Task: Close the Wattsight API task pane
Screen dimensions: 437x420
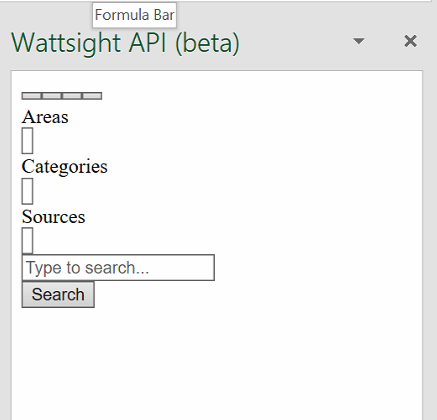Action: [x=410, y=41]
